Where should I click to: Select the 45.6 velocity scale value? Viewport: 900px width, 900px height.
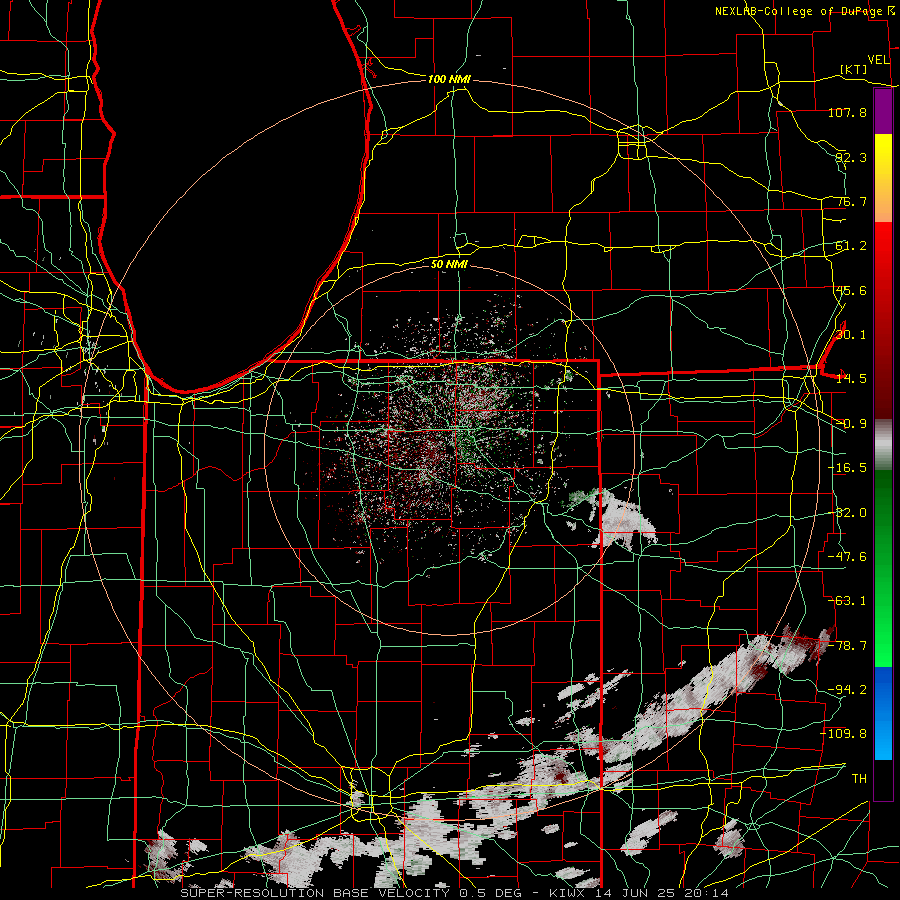pos(851,290)
